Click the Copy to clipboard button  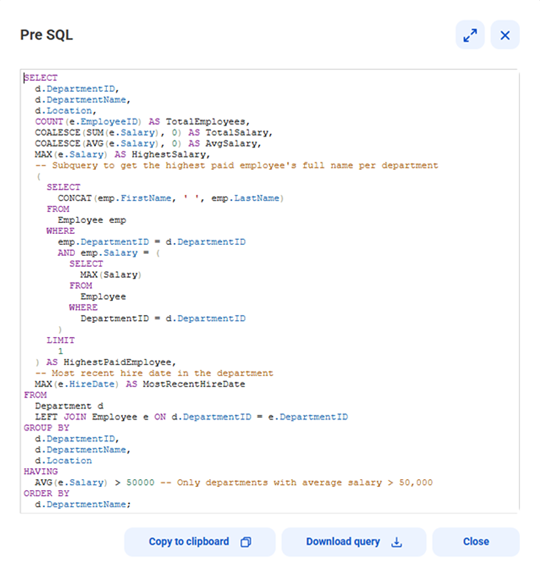pos(199,542)
